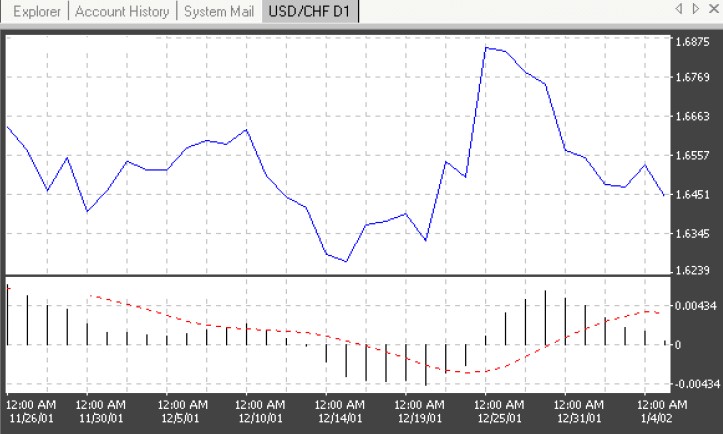Screen dimensions: 723x434
Task: Click the 11/26/01 date label
Action: pos(31,419)
